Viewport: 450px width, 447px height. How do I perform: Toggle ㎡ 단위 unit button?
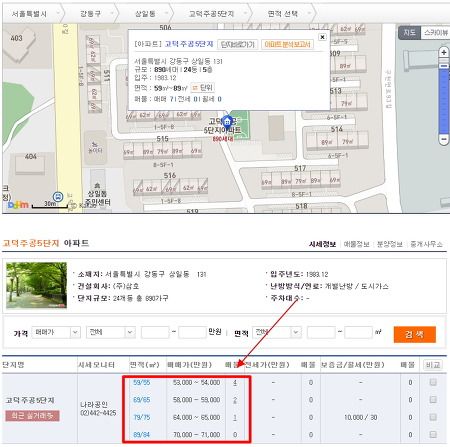tap(202, 88)
